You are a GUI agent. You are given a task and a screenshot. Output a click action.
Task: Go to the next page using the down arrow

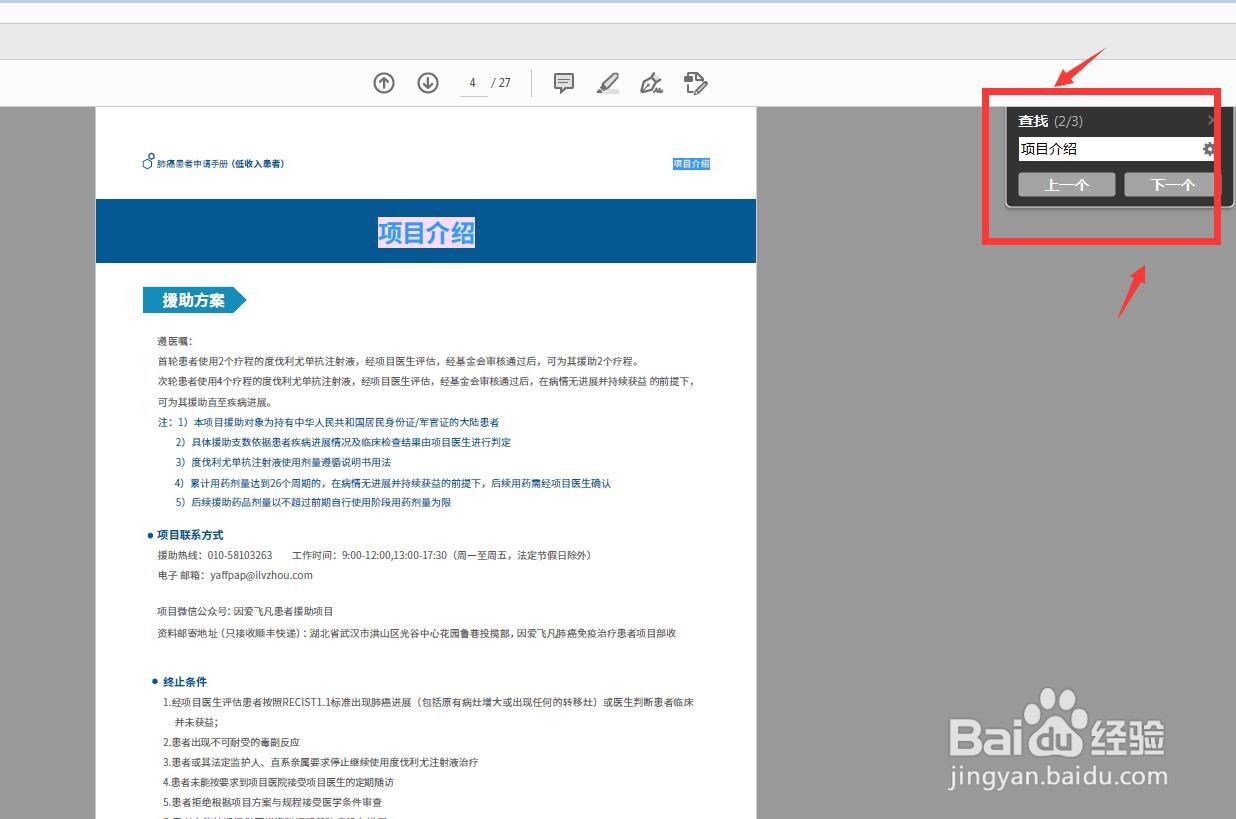coord(428,83)
